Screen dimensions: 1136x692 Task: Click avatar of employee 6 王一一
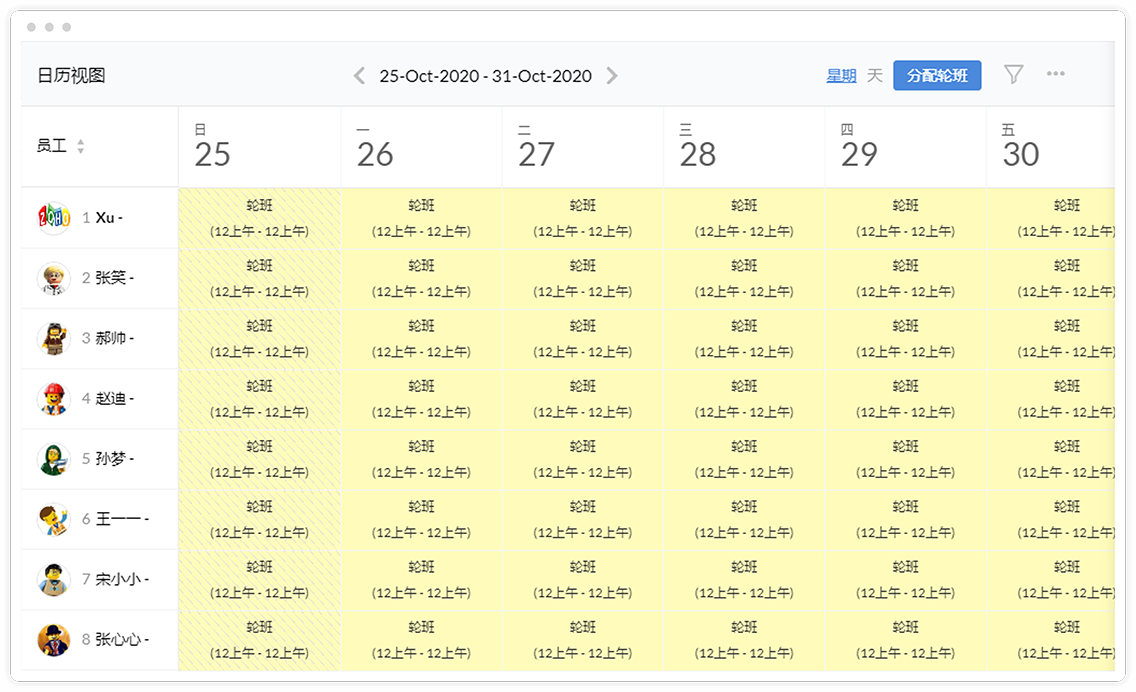point(54,520)
